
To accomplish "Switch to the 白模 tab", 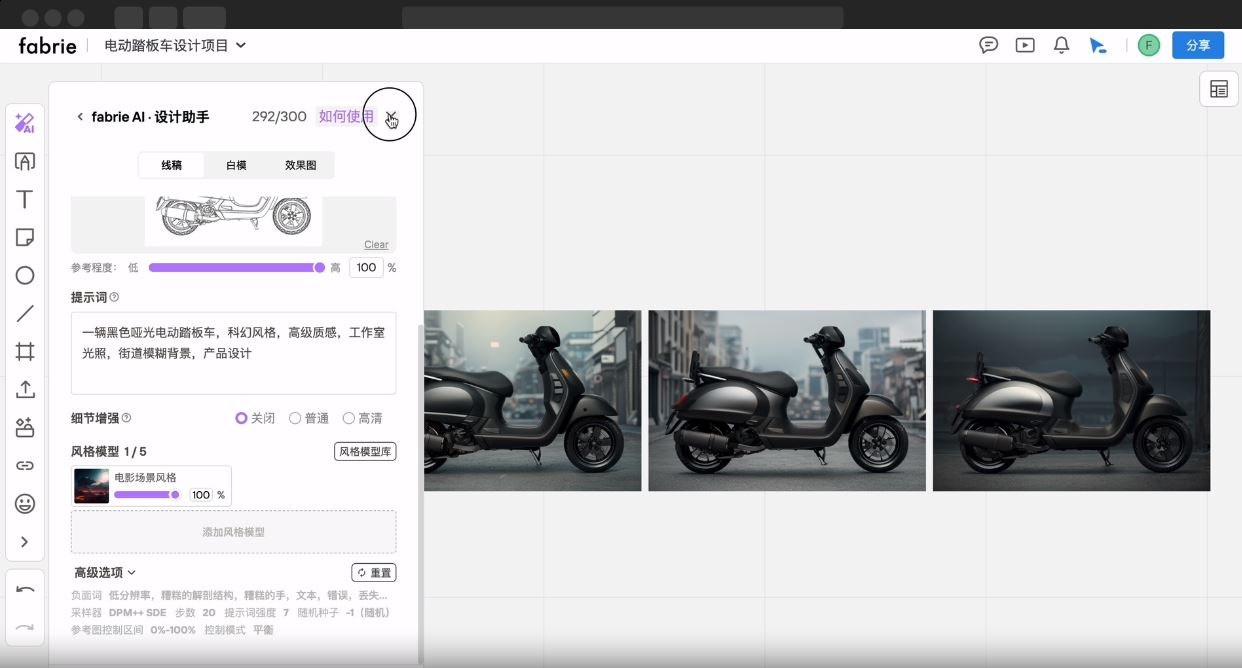I will [x=236, y=165].
